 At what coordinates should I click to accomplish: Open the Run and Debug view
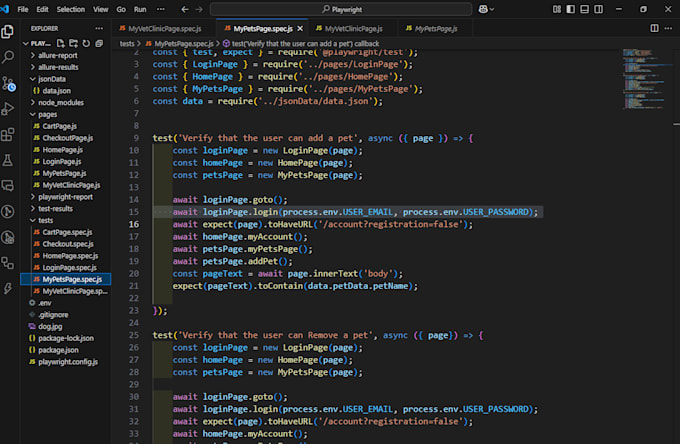coord(8,108)
